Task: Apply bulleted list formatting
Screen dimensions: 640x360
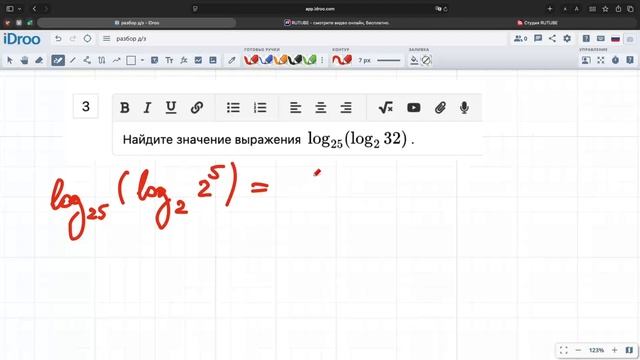Action: (x=233, y=108)
